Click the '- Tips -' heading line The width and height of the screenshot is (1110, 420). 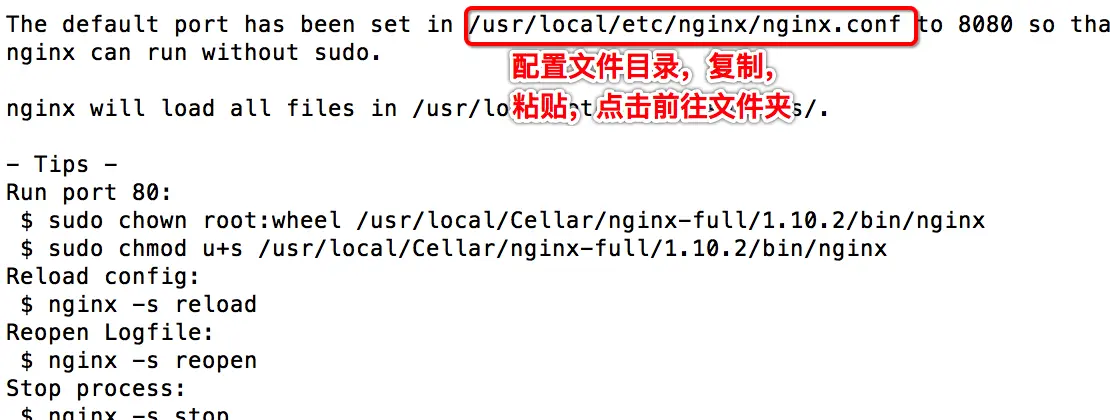pos(62,165)
